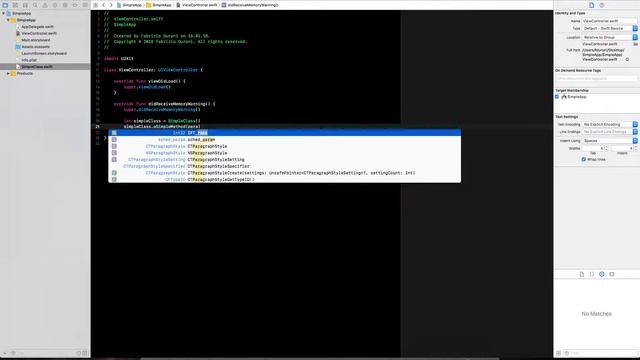Click the library filter field
Image resolution: width=640 pixels, height=360 pixels.
(x=600, y=353)
